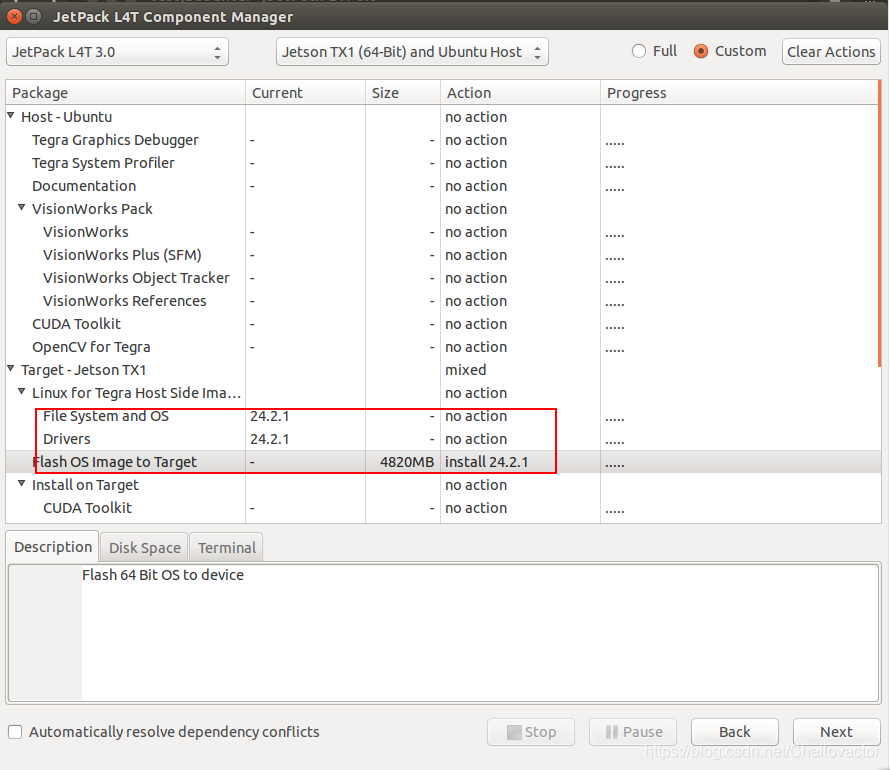Click the Progress column header
The width and height of the screenshot is (890, 770).
(739, 92)
